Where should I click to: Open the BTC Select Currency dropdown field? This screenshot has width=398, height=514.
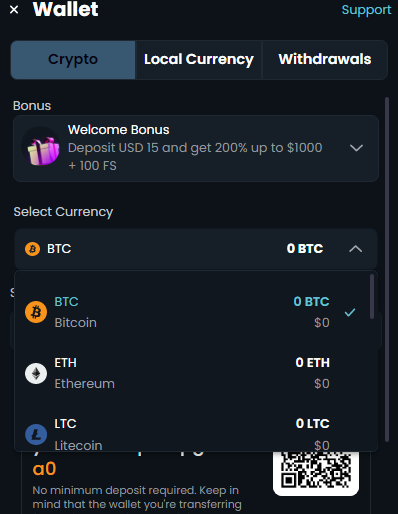pos(196,249)
